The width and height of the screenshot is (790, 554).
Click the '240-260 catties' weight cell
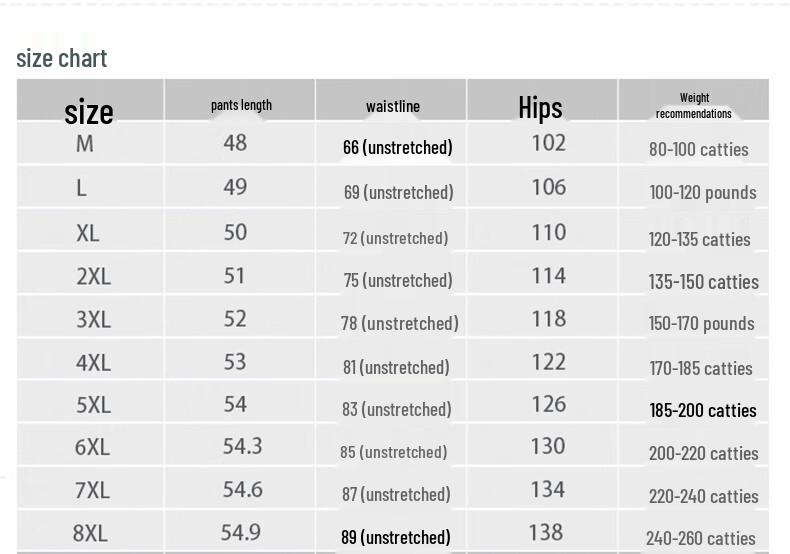coord(701,538)
